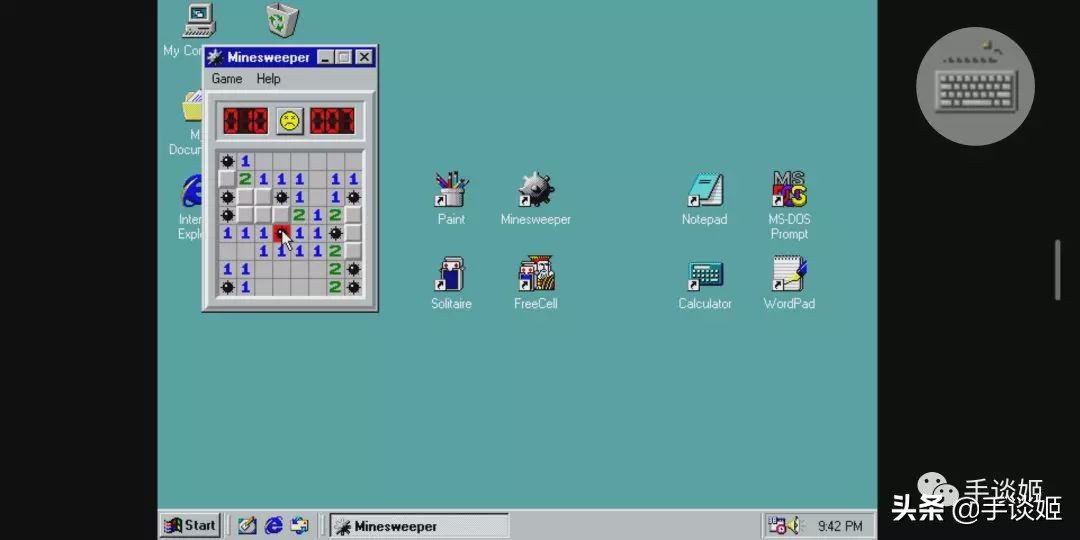Select the MS-DOS Prompt shortcut
Screen dimensions: 1080x540
pos(789,190)
